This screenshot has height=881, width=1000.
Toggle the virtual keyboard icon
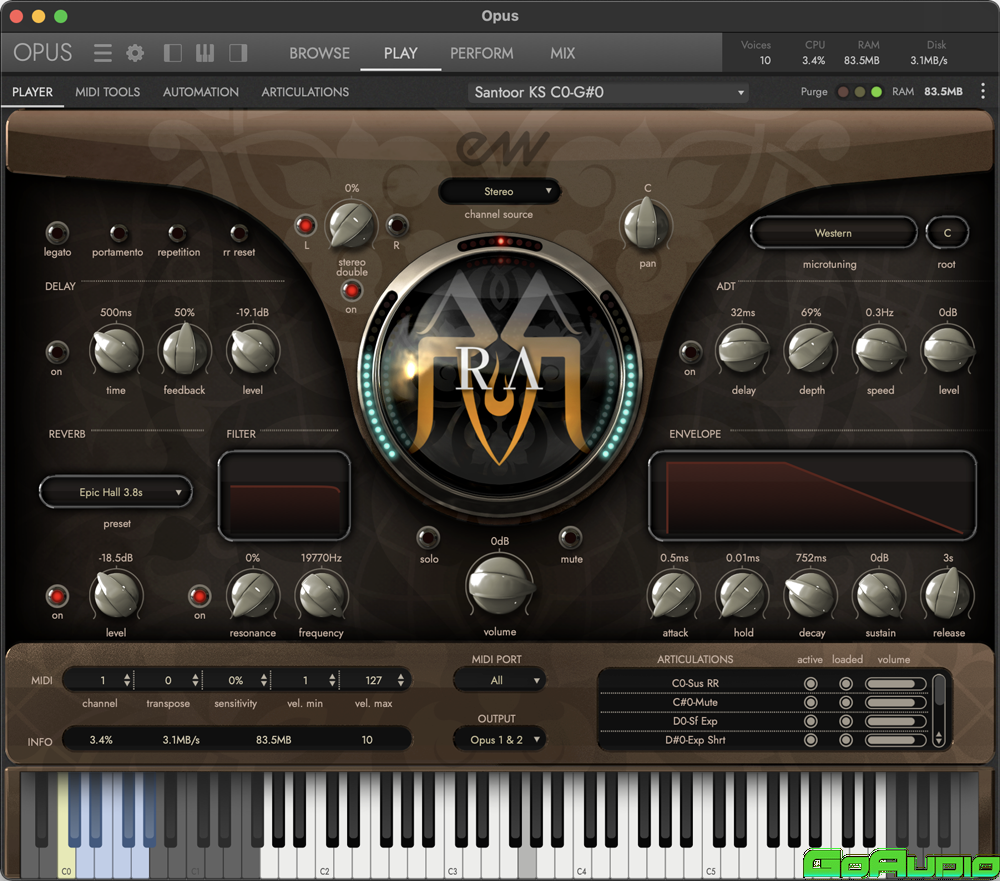coord(205,53)
